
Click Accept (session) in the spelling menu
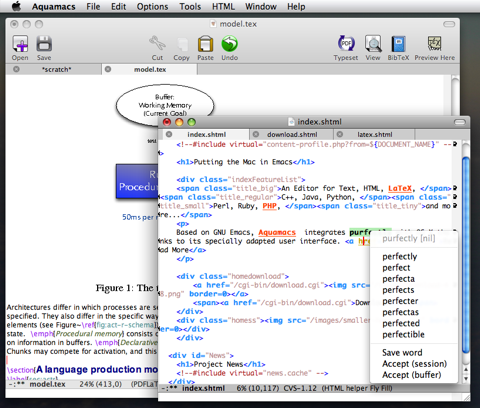point(414,364)
